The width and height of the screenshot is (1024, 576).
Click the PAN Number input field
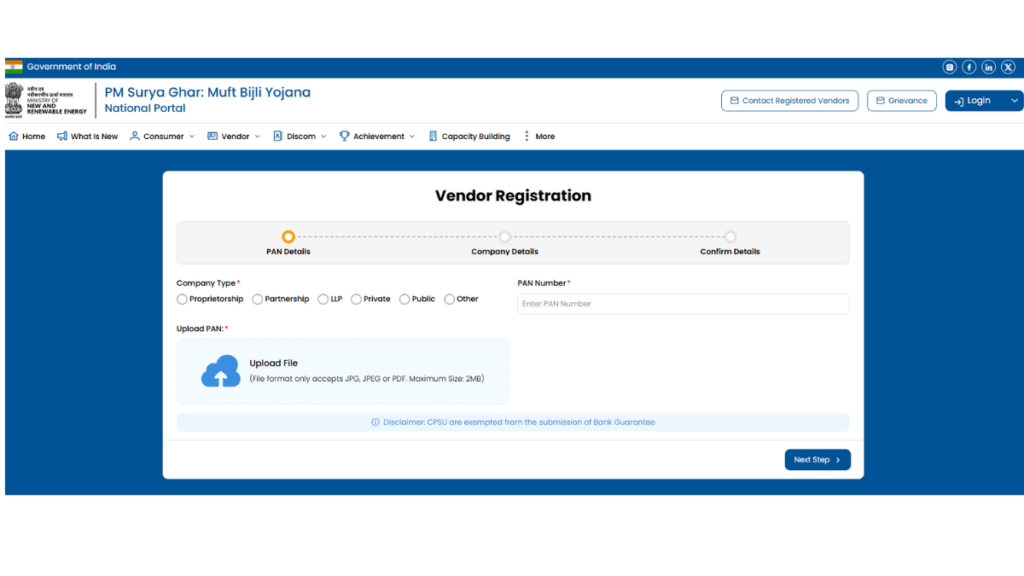(683, 304)
